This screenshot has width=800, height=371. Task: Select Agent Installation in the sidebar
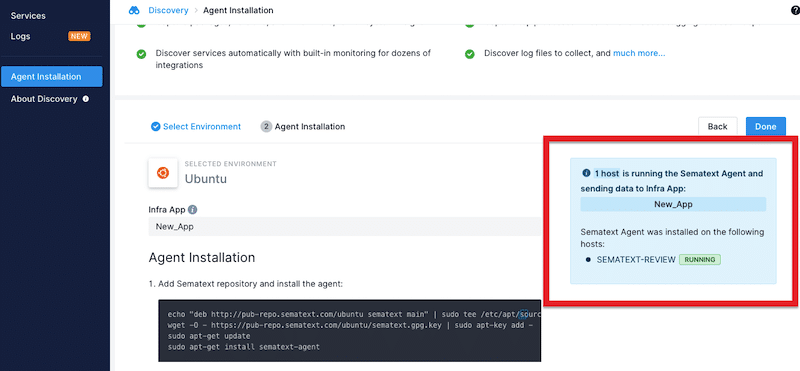(52, 77)
